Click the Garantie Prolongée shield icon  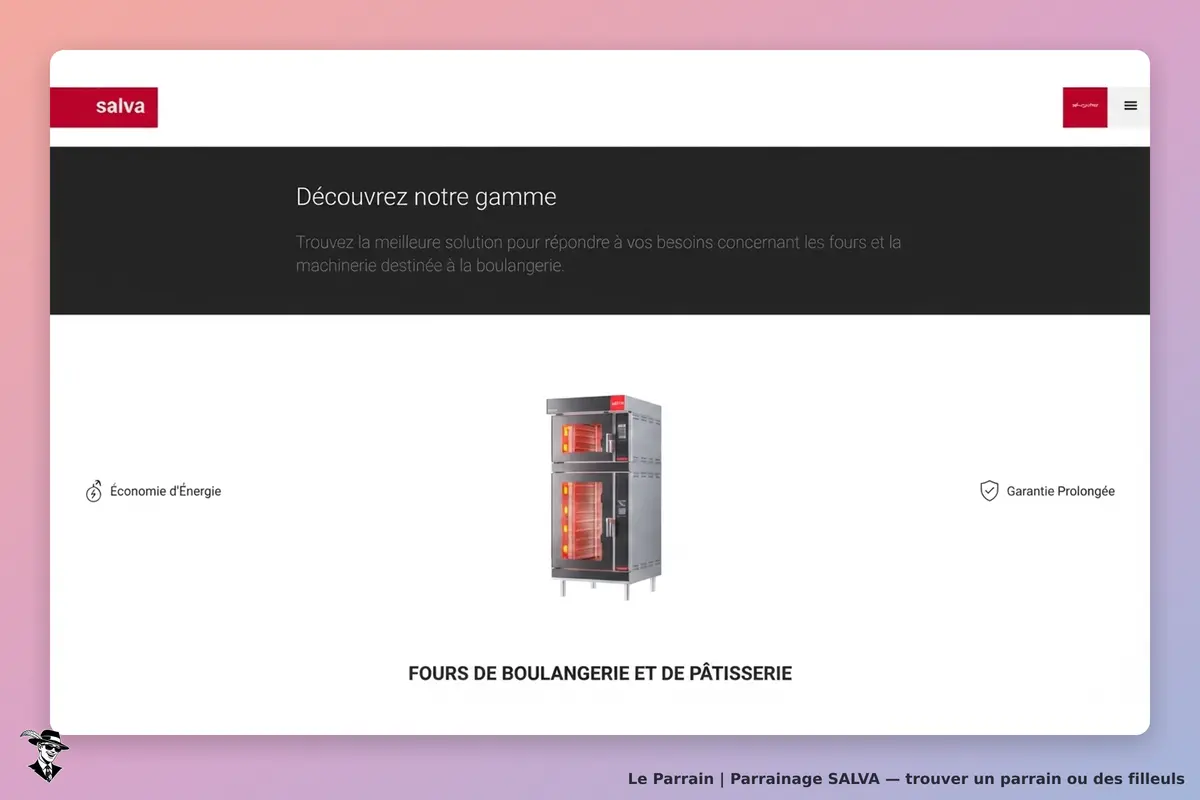(x=989, y=491)
